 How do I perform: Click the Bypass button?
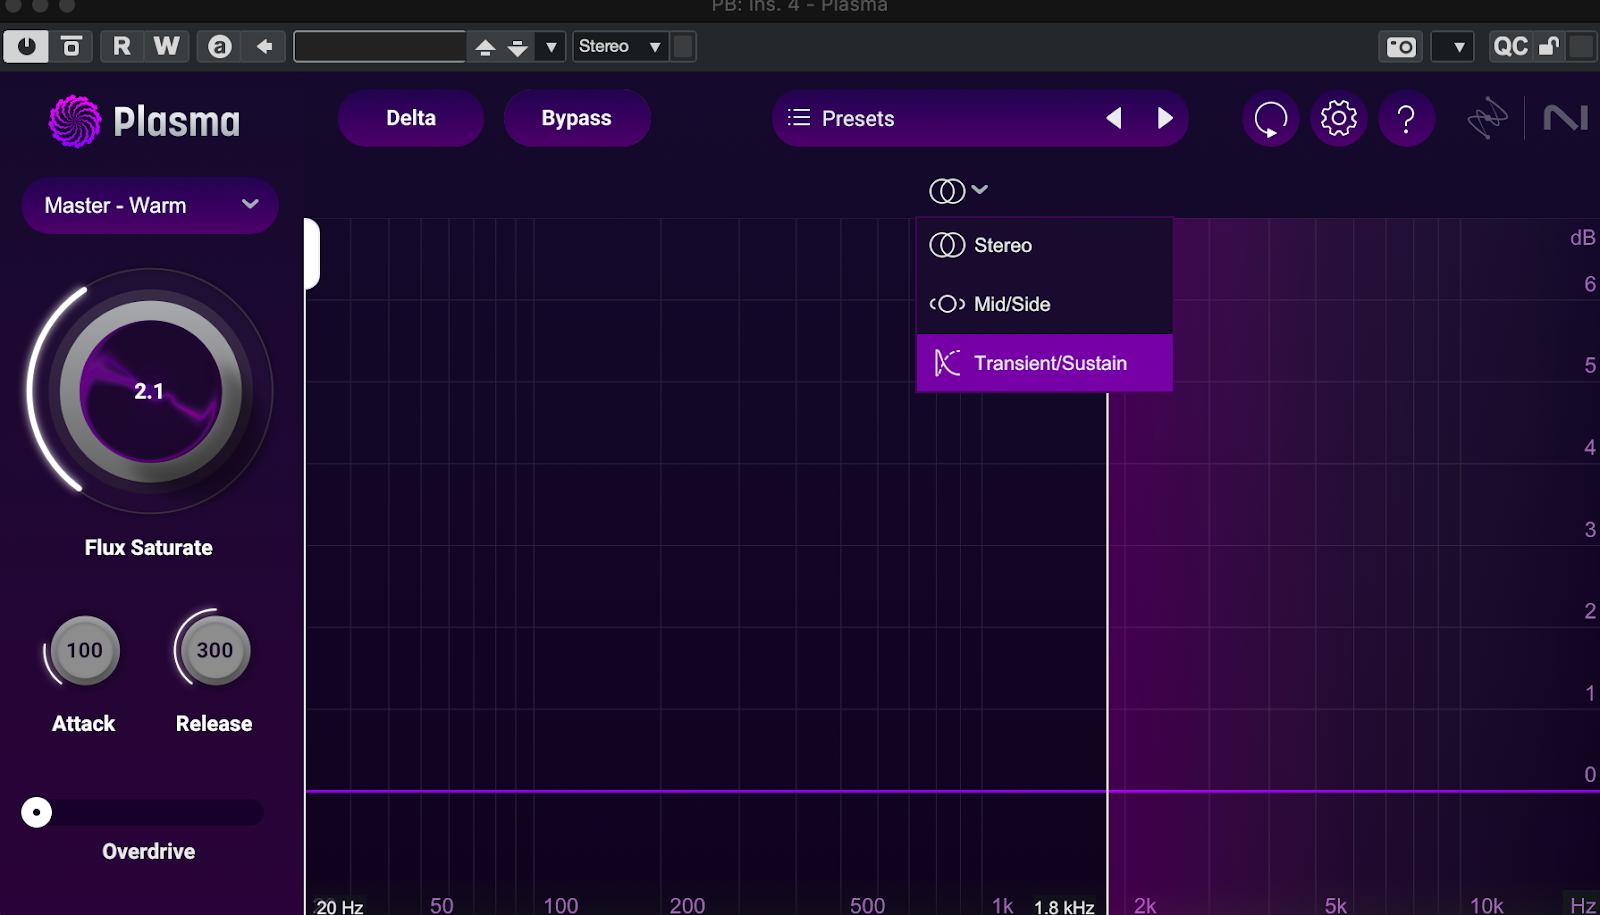pos(576,119)
